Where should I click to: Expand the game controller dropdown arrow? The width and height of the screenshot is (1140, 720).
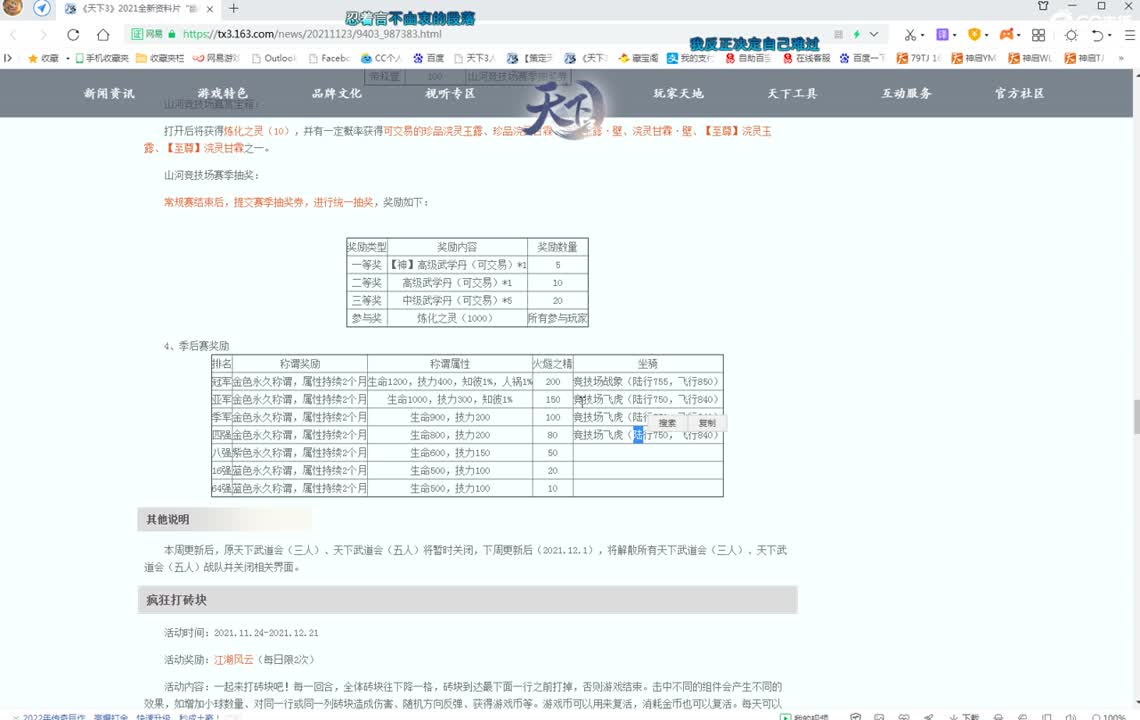click(x=1019, y=35)
